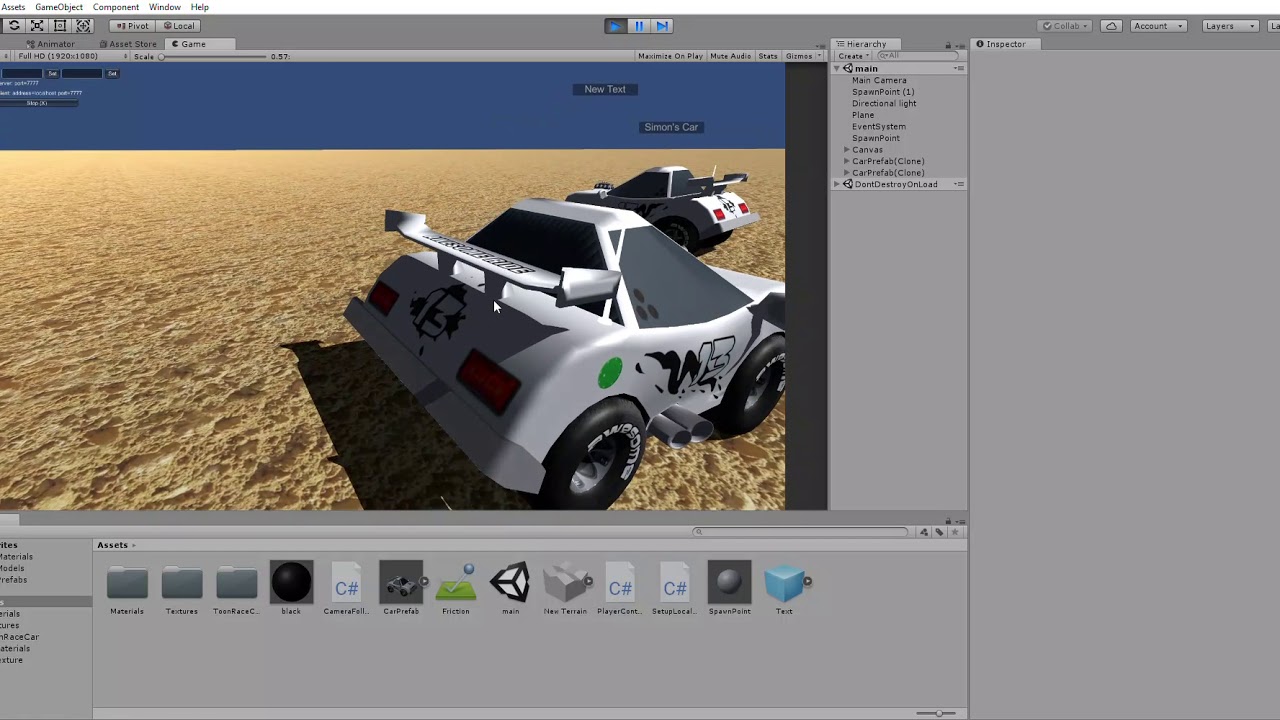Image resolution: width=1280 pixels, height=720 pixels.
Task: Select the Scale tool in the toolbar
Action: (x=37, y=26)
